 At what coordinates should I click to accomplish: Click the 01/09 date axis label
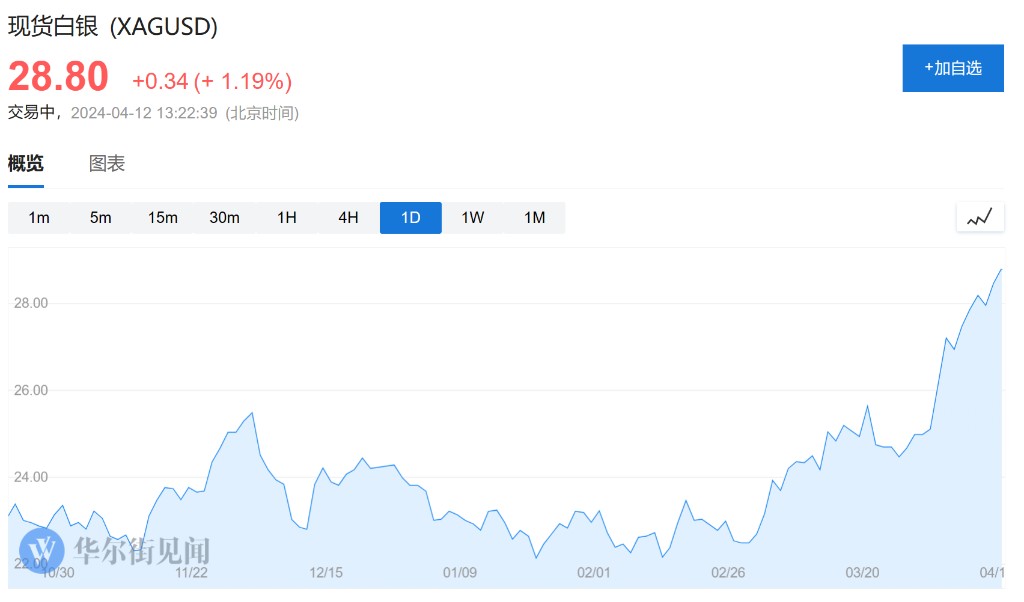(x=459, y=573)
